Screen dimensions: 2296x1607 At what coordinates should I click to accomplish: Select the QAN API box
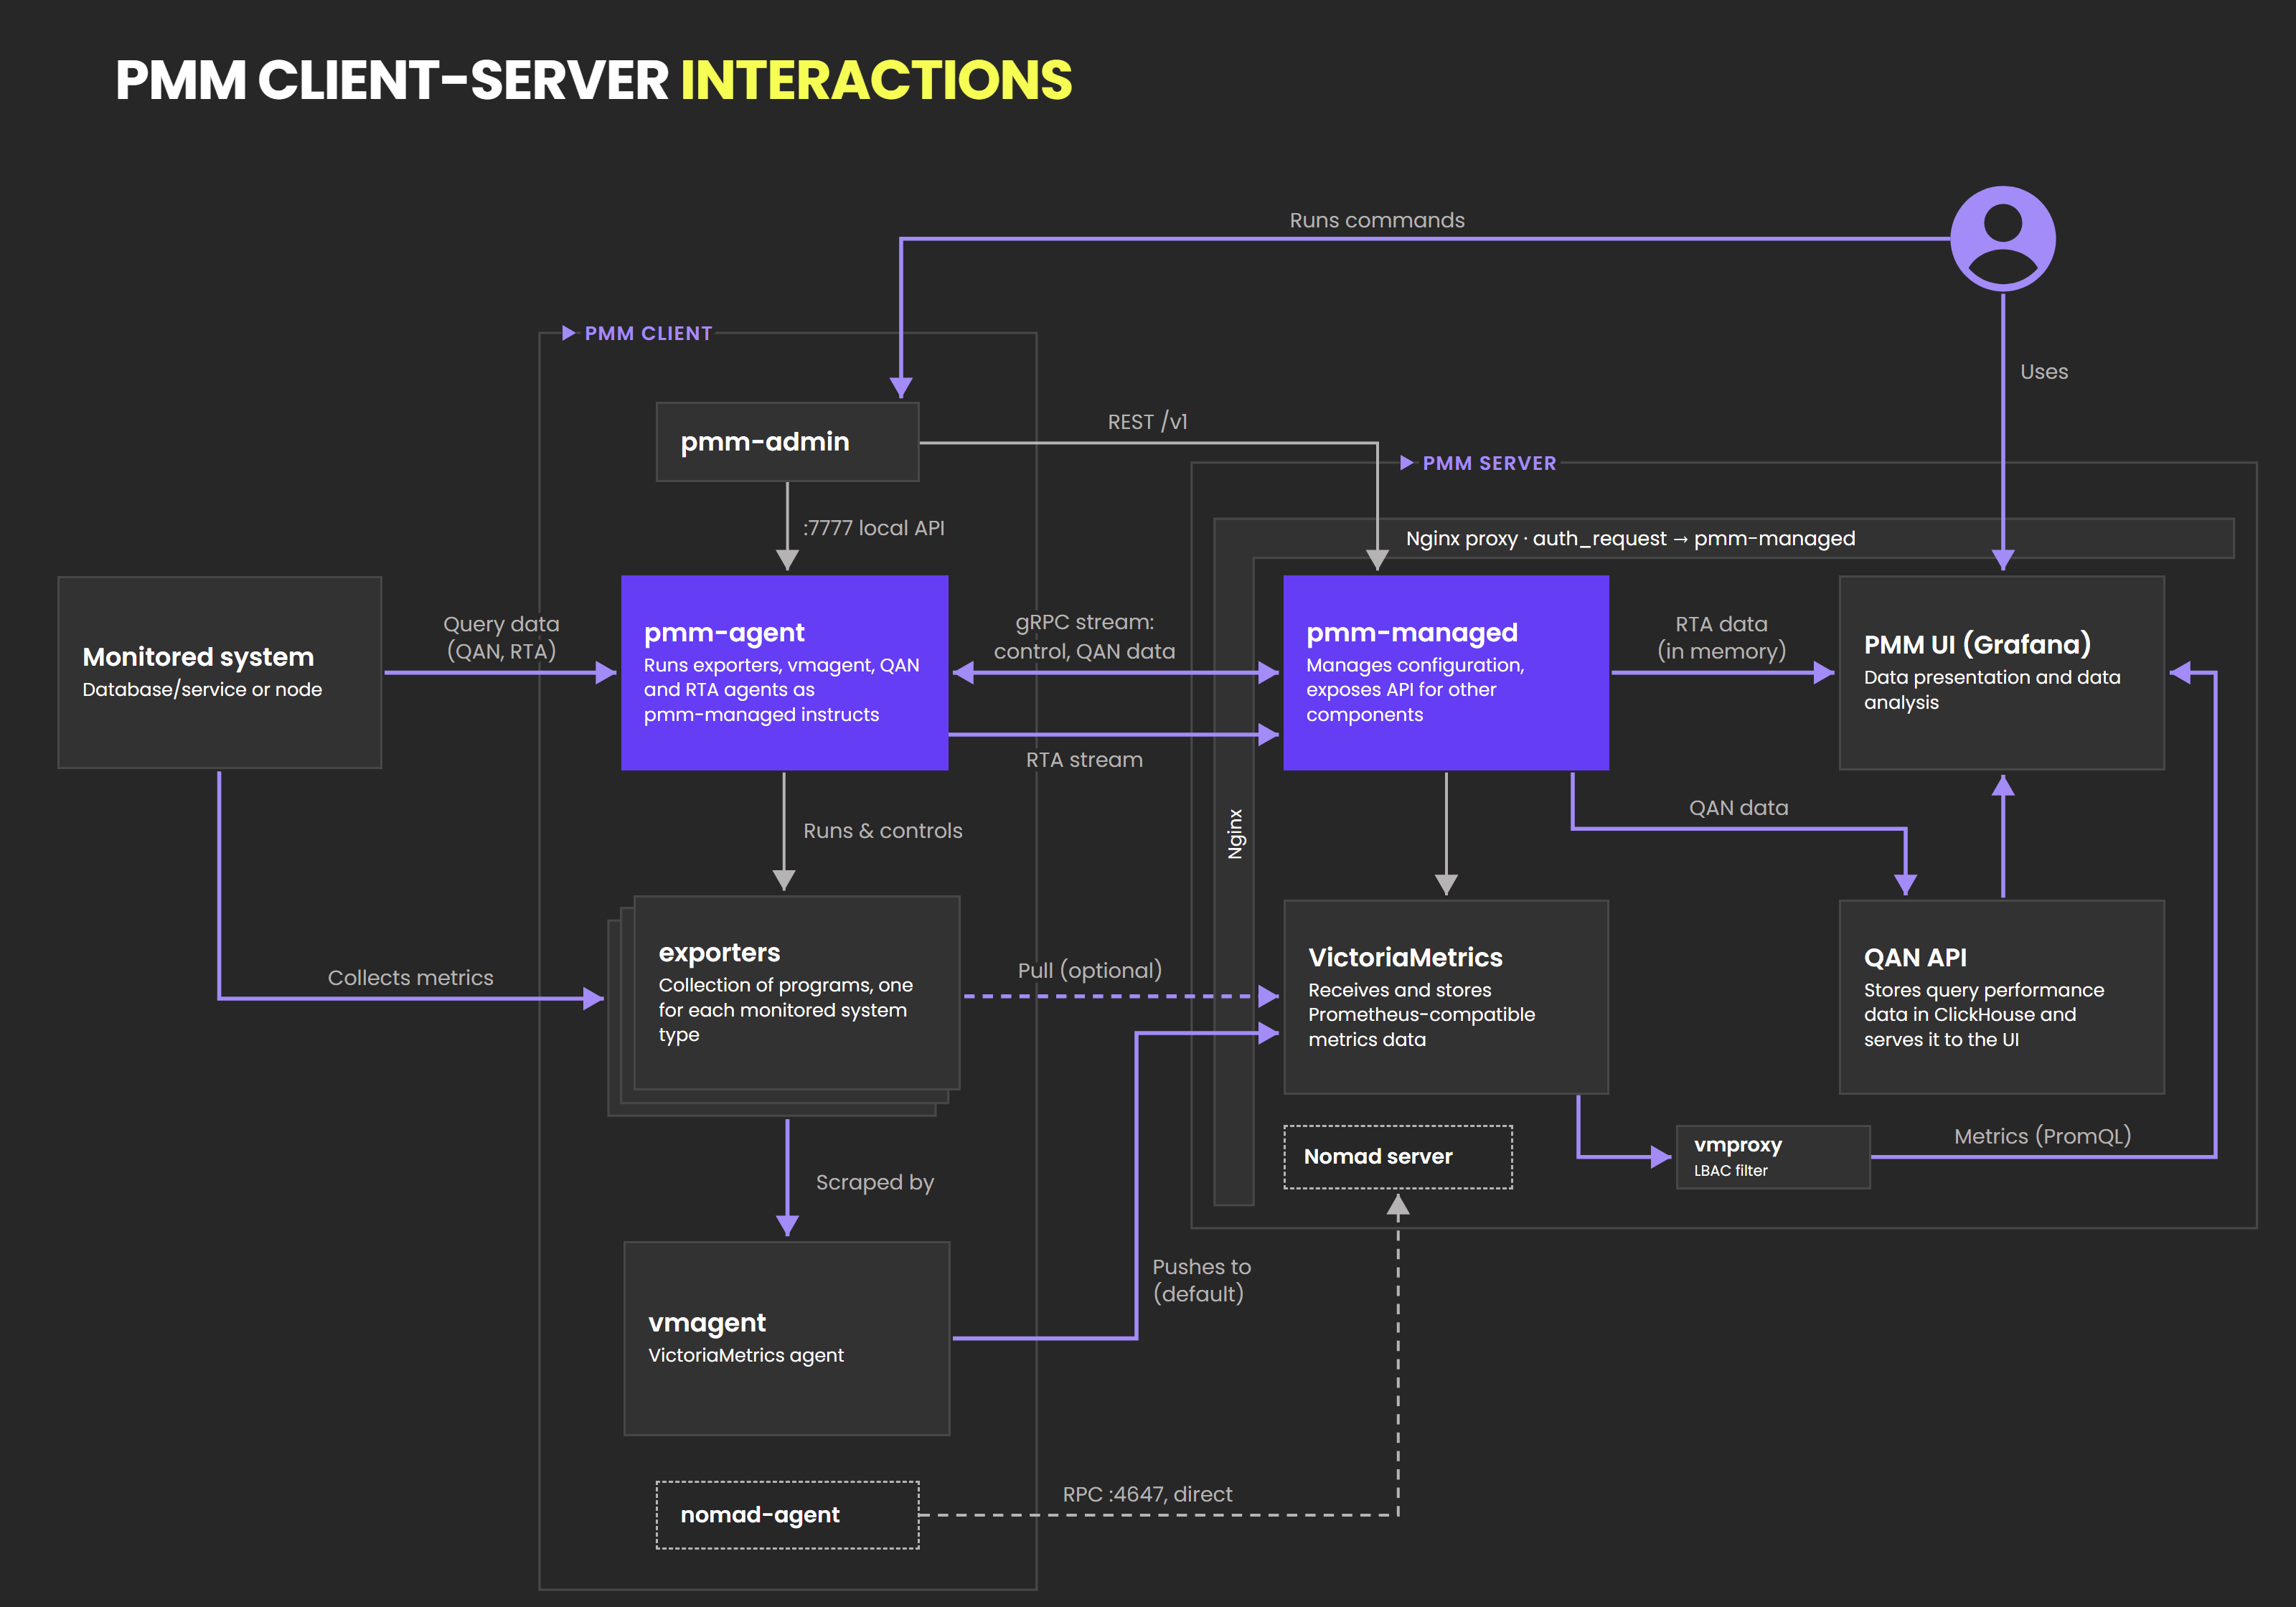[x=2002, y=997]
